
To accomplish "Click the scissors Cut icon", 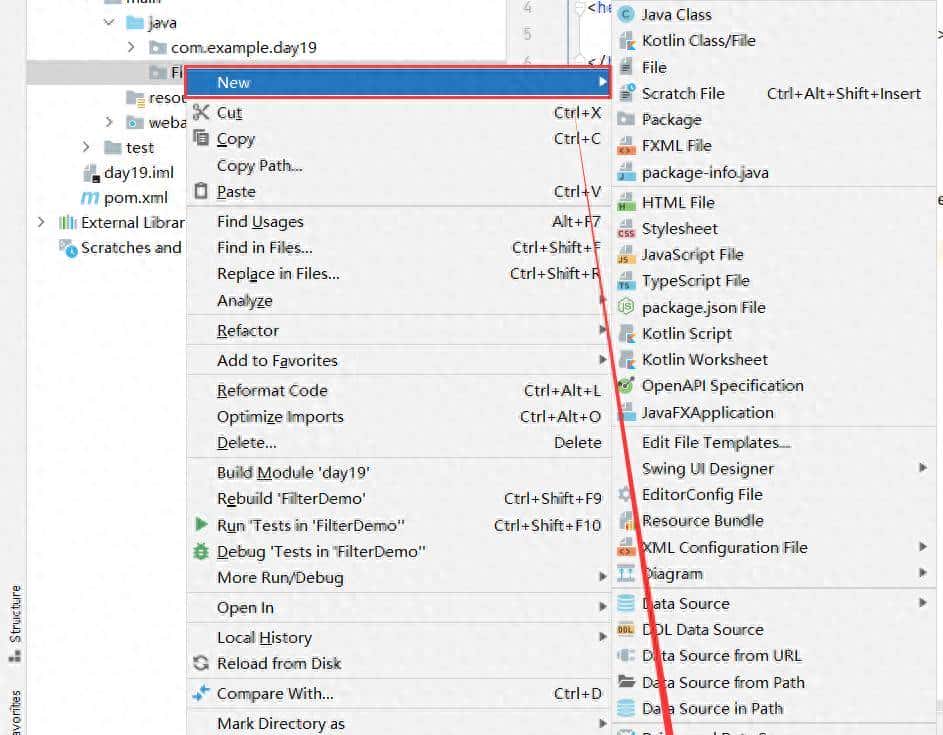I will coord(201,112).
